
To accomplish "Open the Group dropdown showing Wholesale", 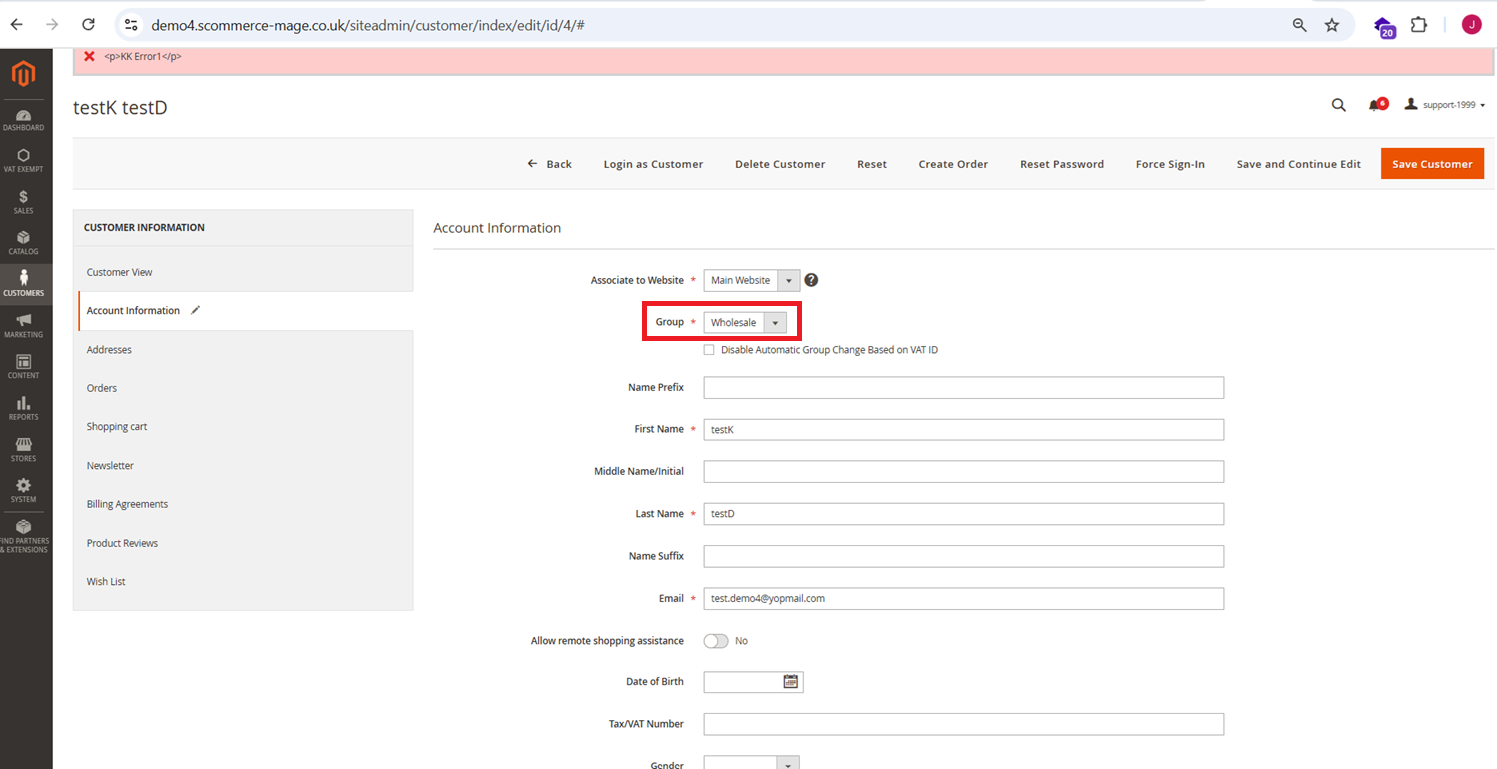I will (x=745, y=322).
